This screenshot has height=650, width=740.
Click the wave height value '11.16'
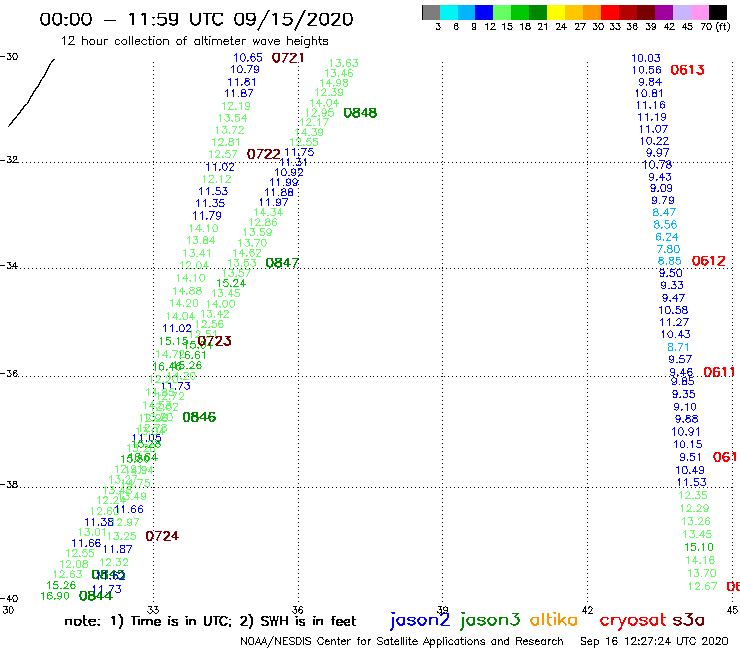click(651, 105)
